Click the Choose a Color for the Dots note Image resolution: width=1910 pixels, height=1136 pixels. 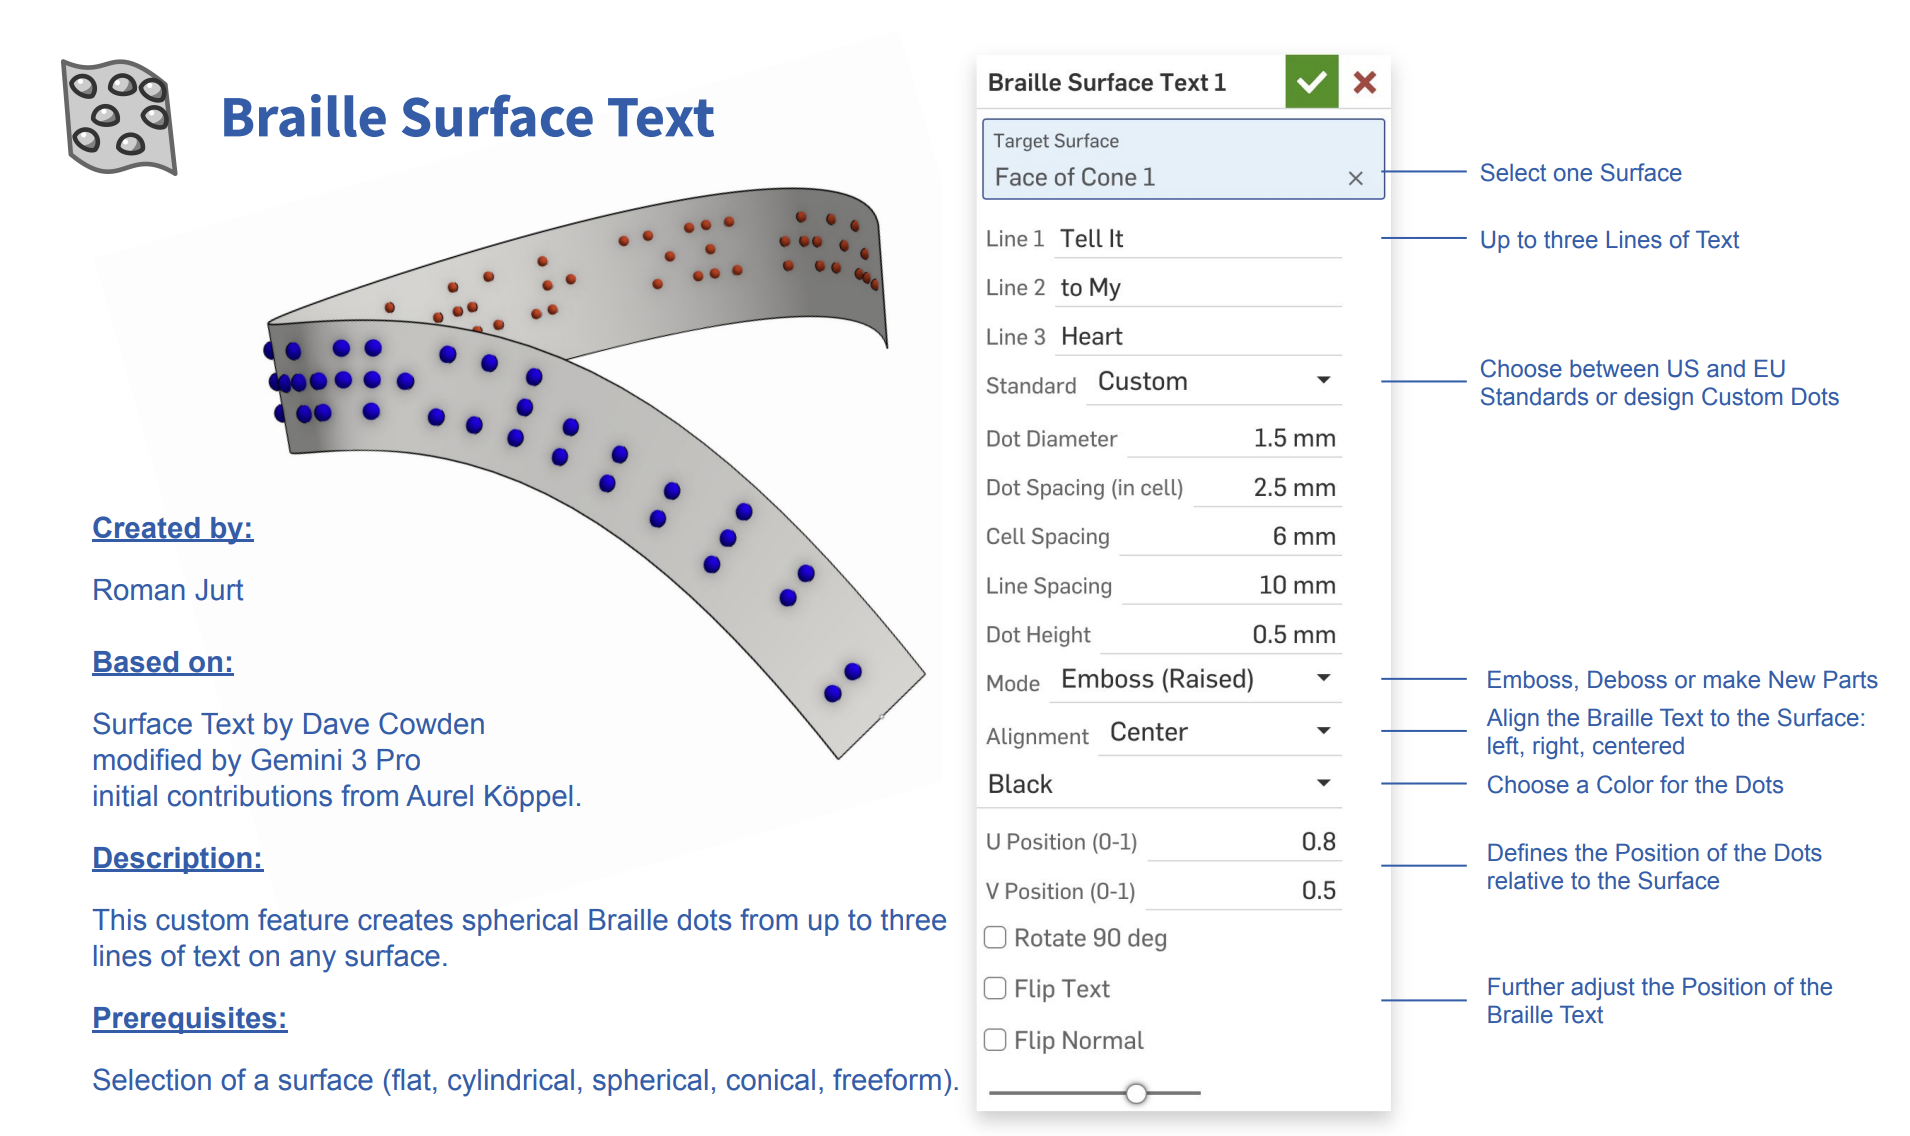pos(1635,785)
